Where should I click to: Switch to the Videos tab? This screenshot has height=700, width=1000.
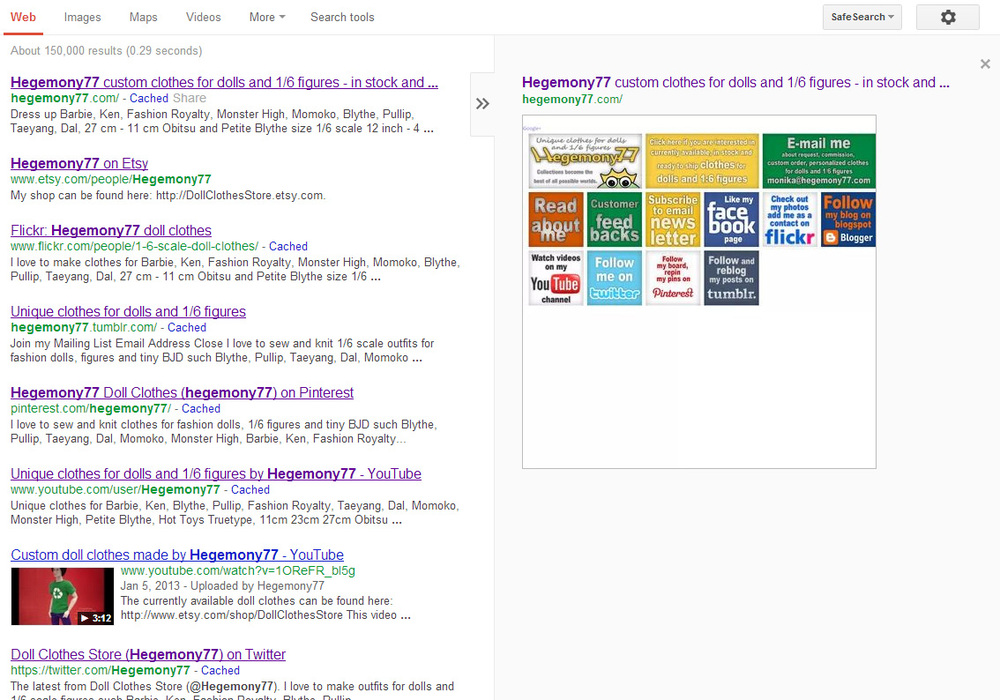coord(203,17)
